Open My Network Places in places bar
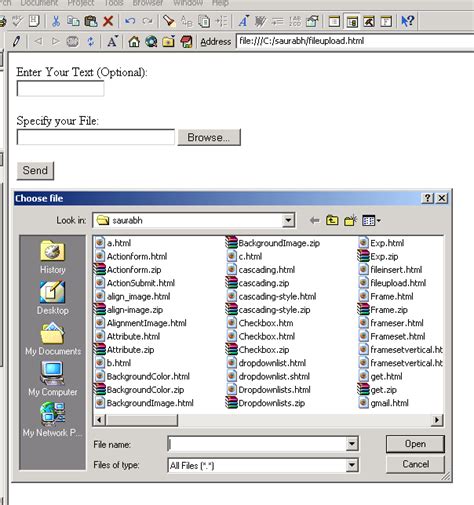 pos(53,420)
